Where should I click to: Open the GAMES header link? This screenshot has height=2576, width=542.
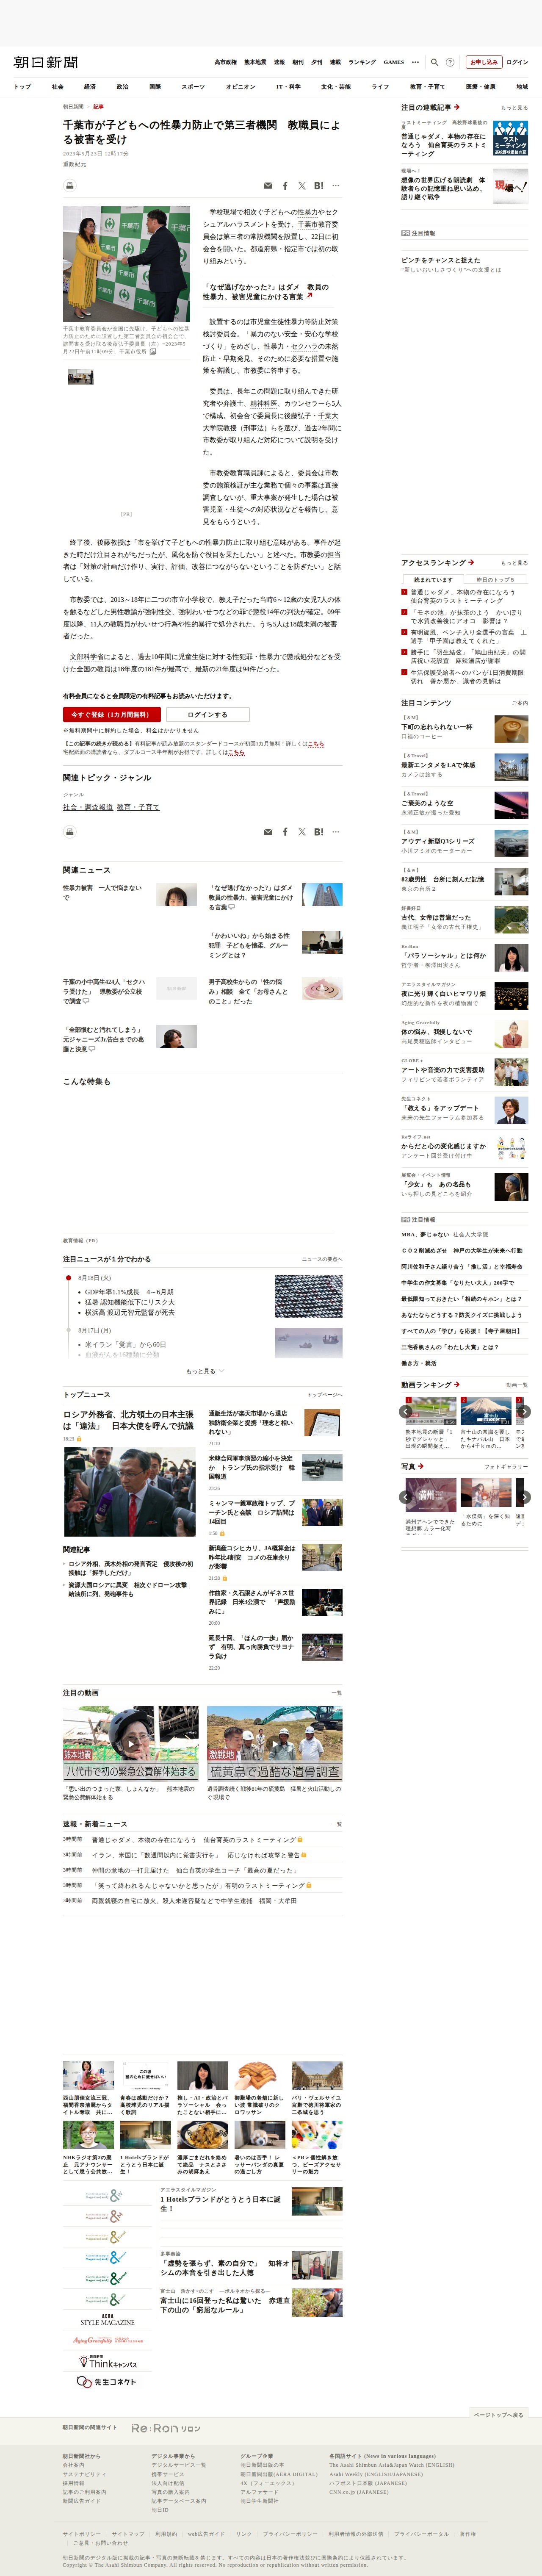[x=394, y=62]
